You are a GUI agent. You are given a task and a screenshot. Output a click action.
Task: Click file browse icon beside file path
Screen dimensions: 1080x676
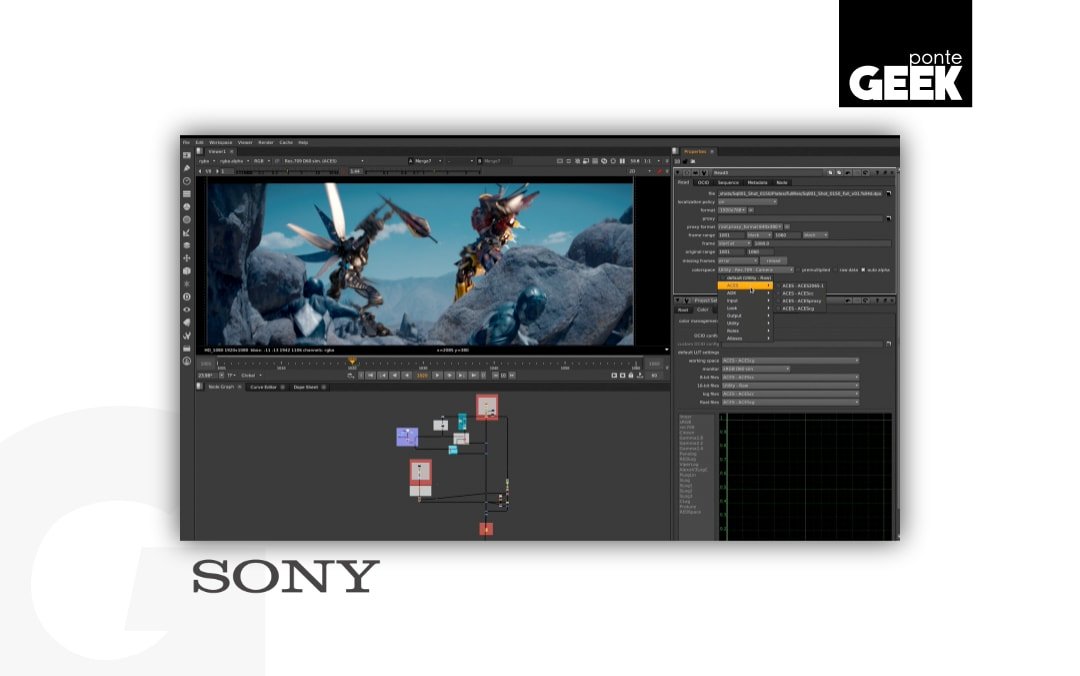coord(889,194)
